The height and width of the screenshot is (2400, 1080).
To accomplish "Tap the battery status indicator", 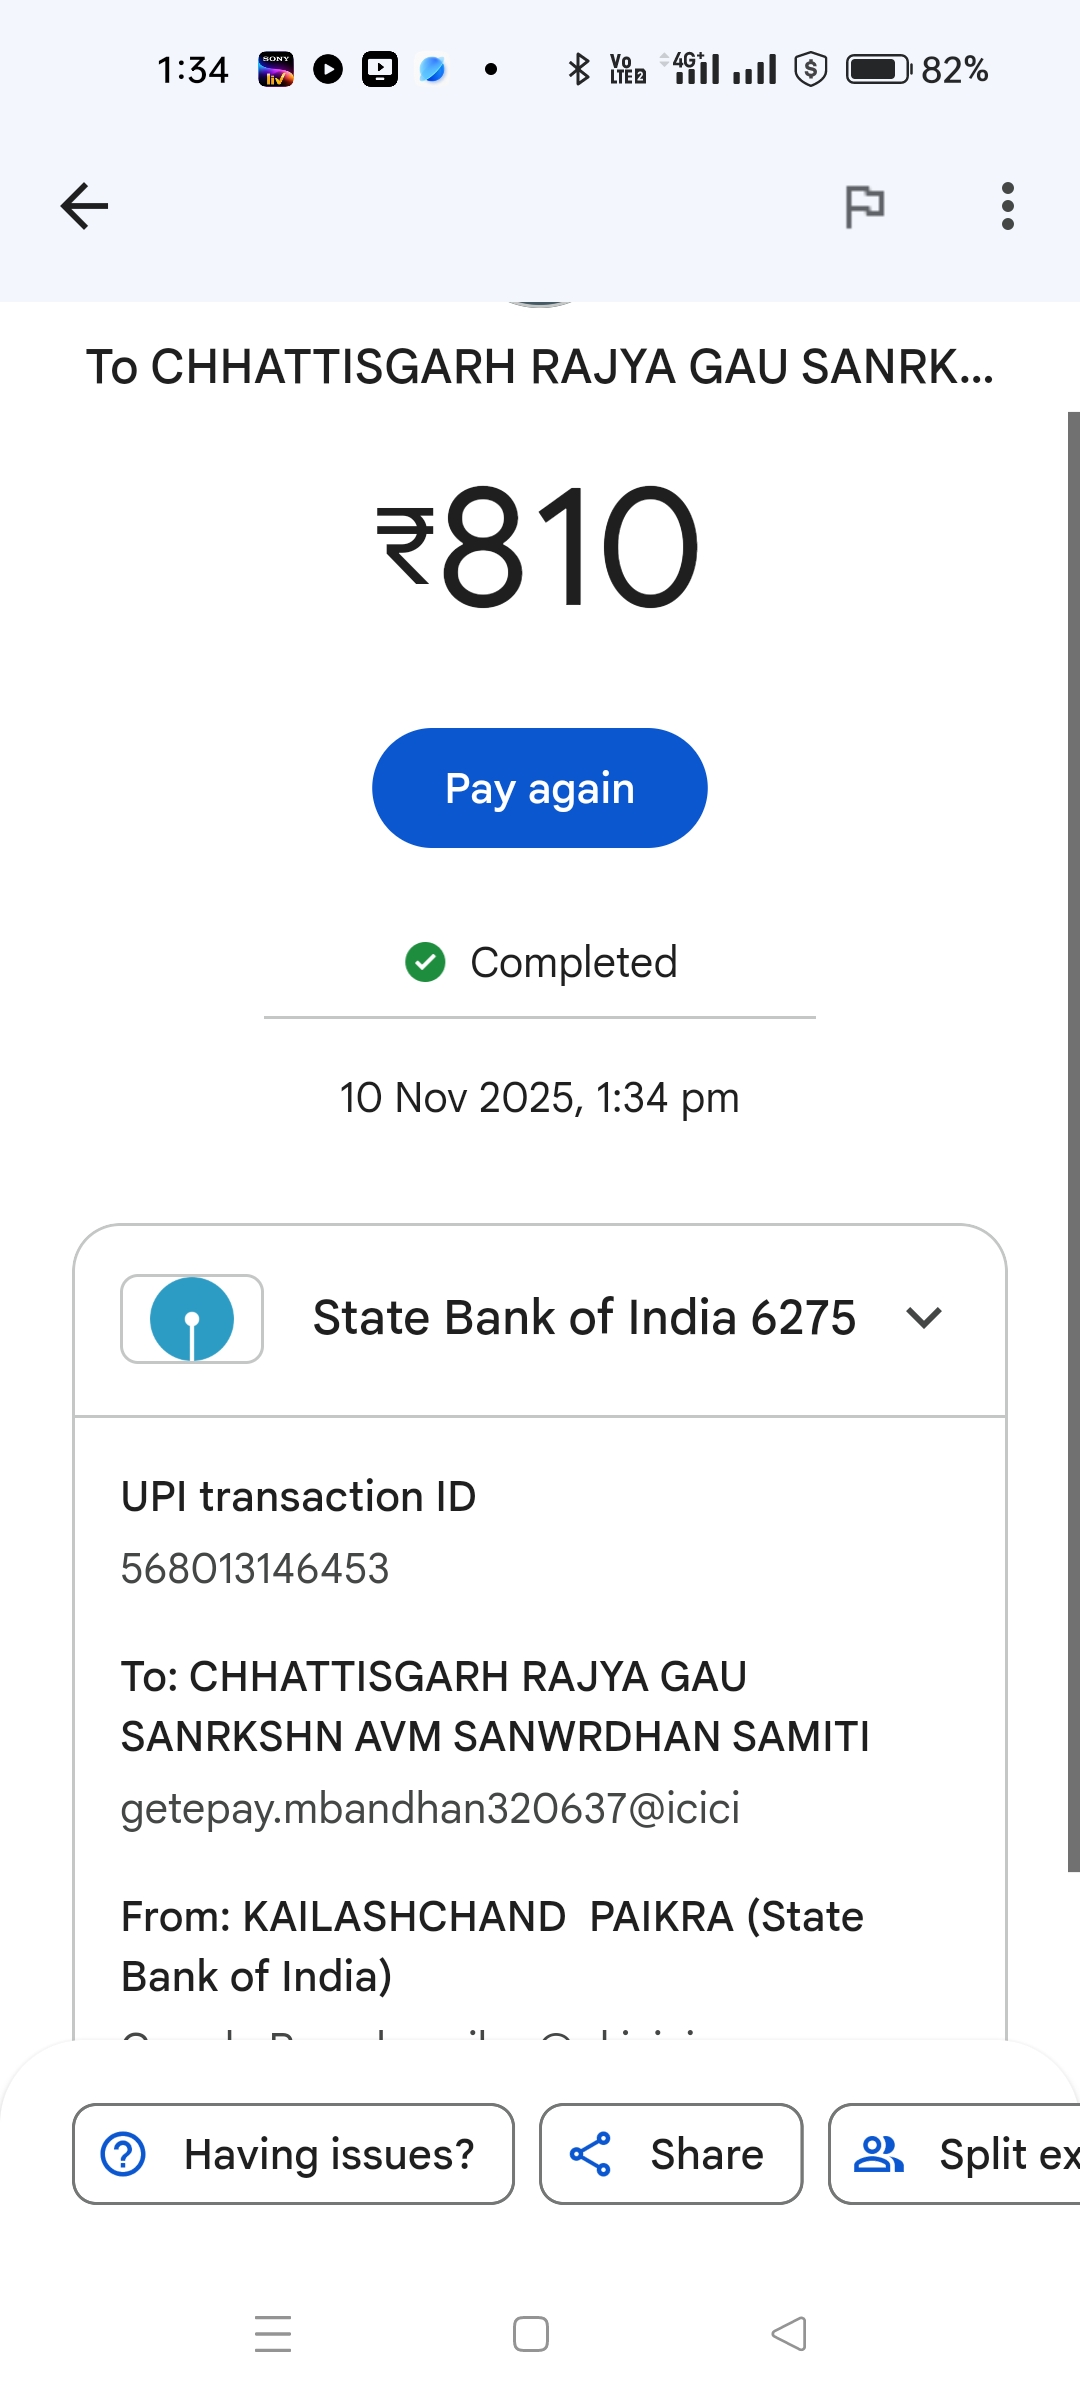I will [x=878, y=69].
